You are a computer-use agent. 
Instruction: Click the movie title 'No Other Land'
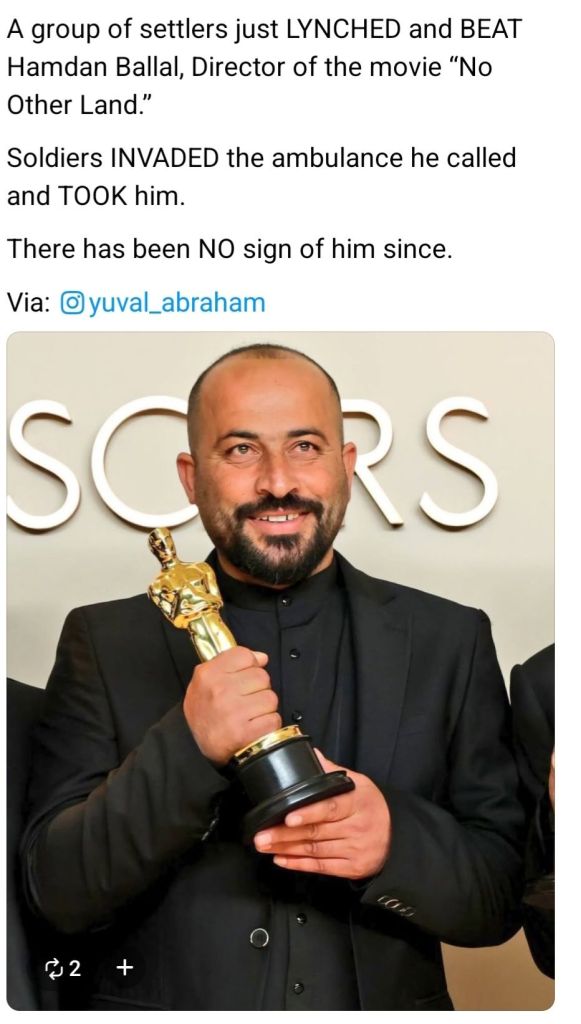click(249, 86)
